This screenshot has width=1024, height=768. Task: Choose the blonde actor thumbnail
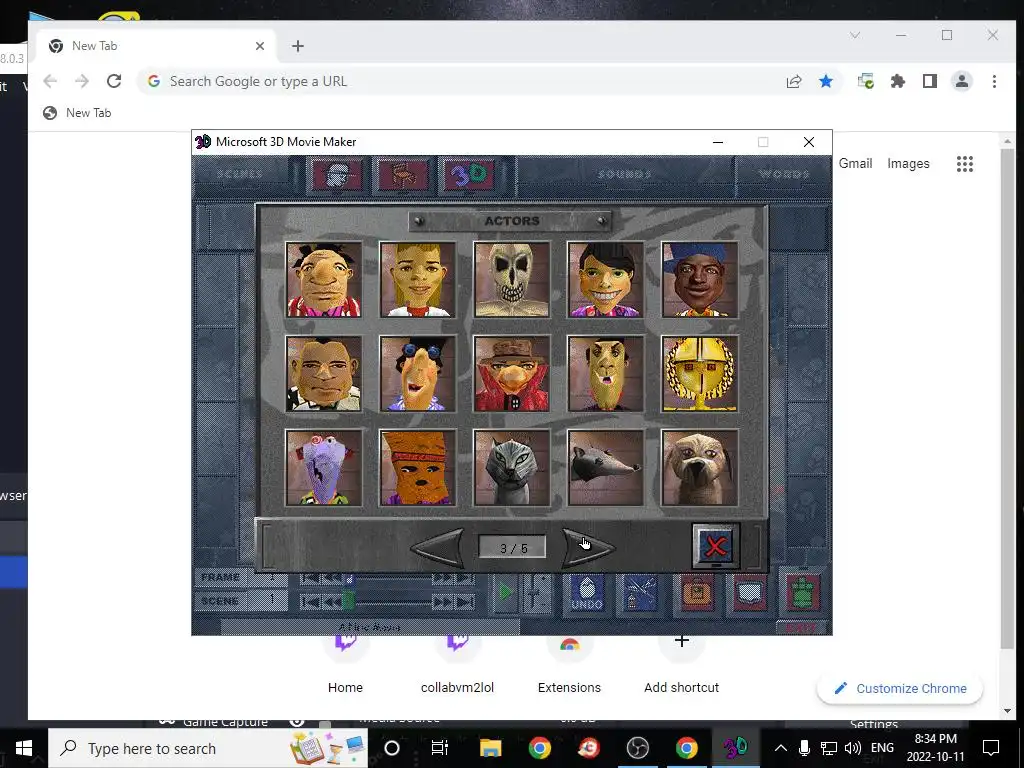point(417,280)
